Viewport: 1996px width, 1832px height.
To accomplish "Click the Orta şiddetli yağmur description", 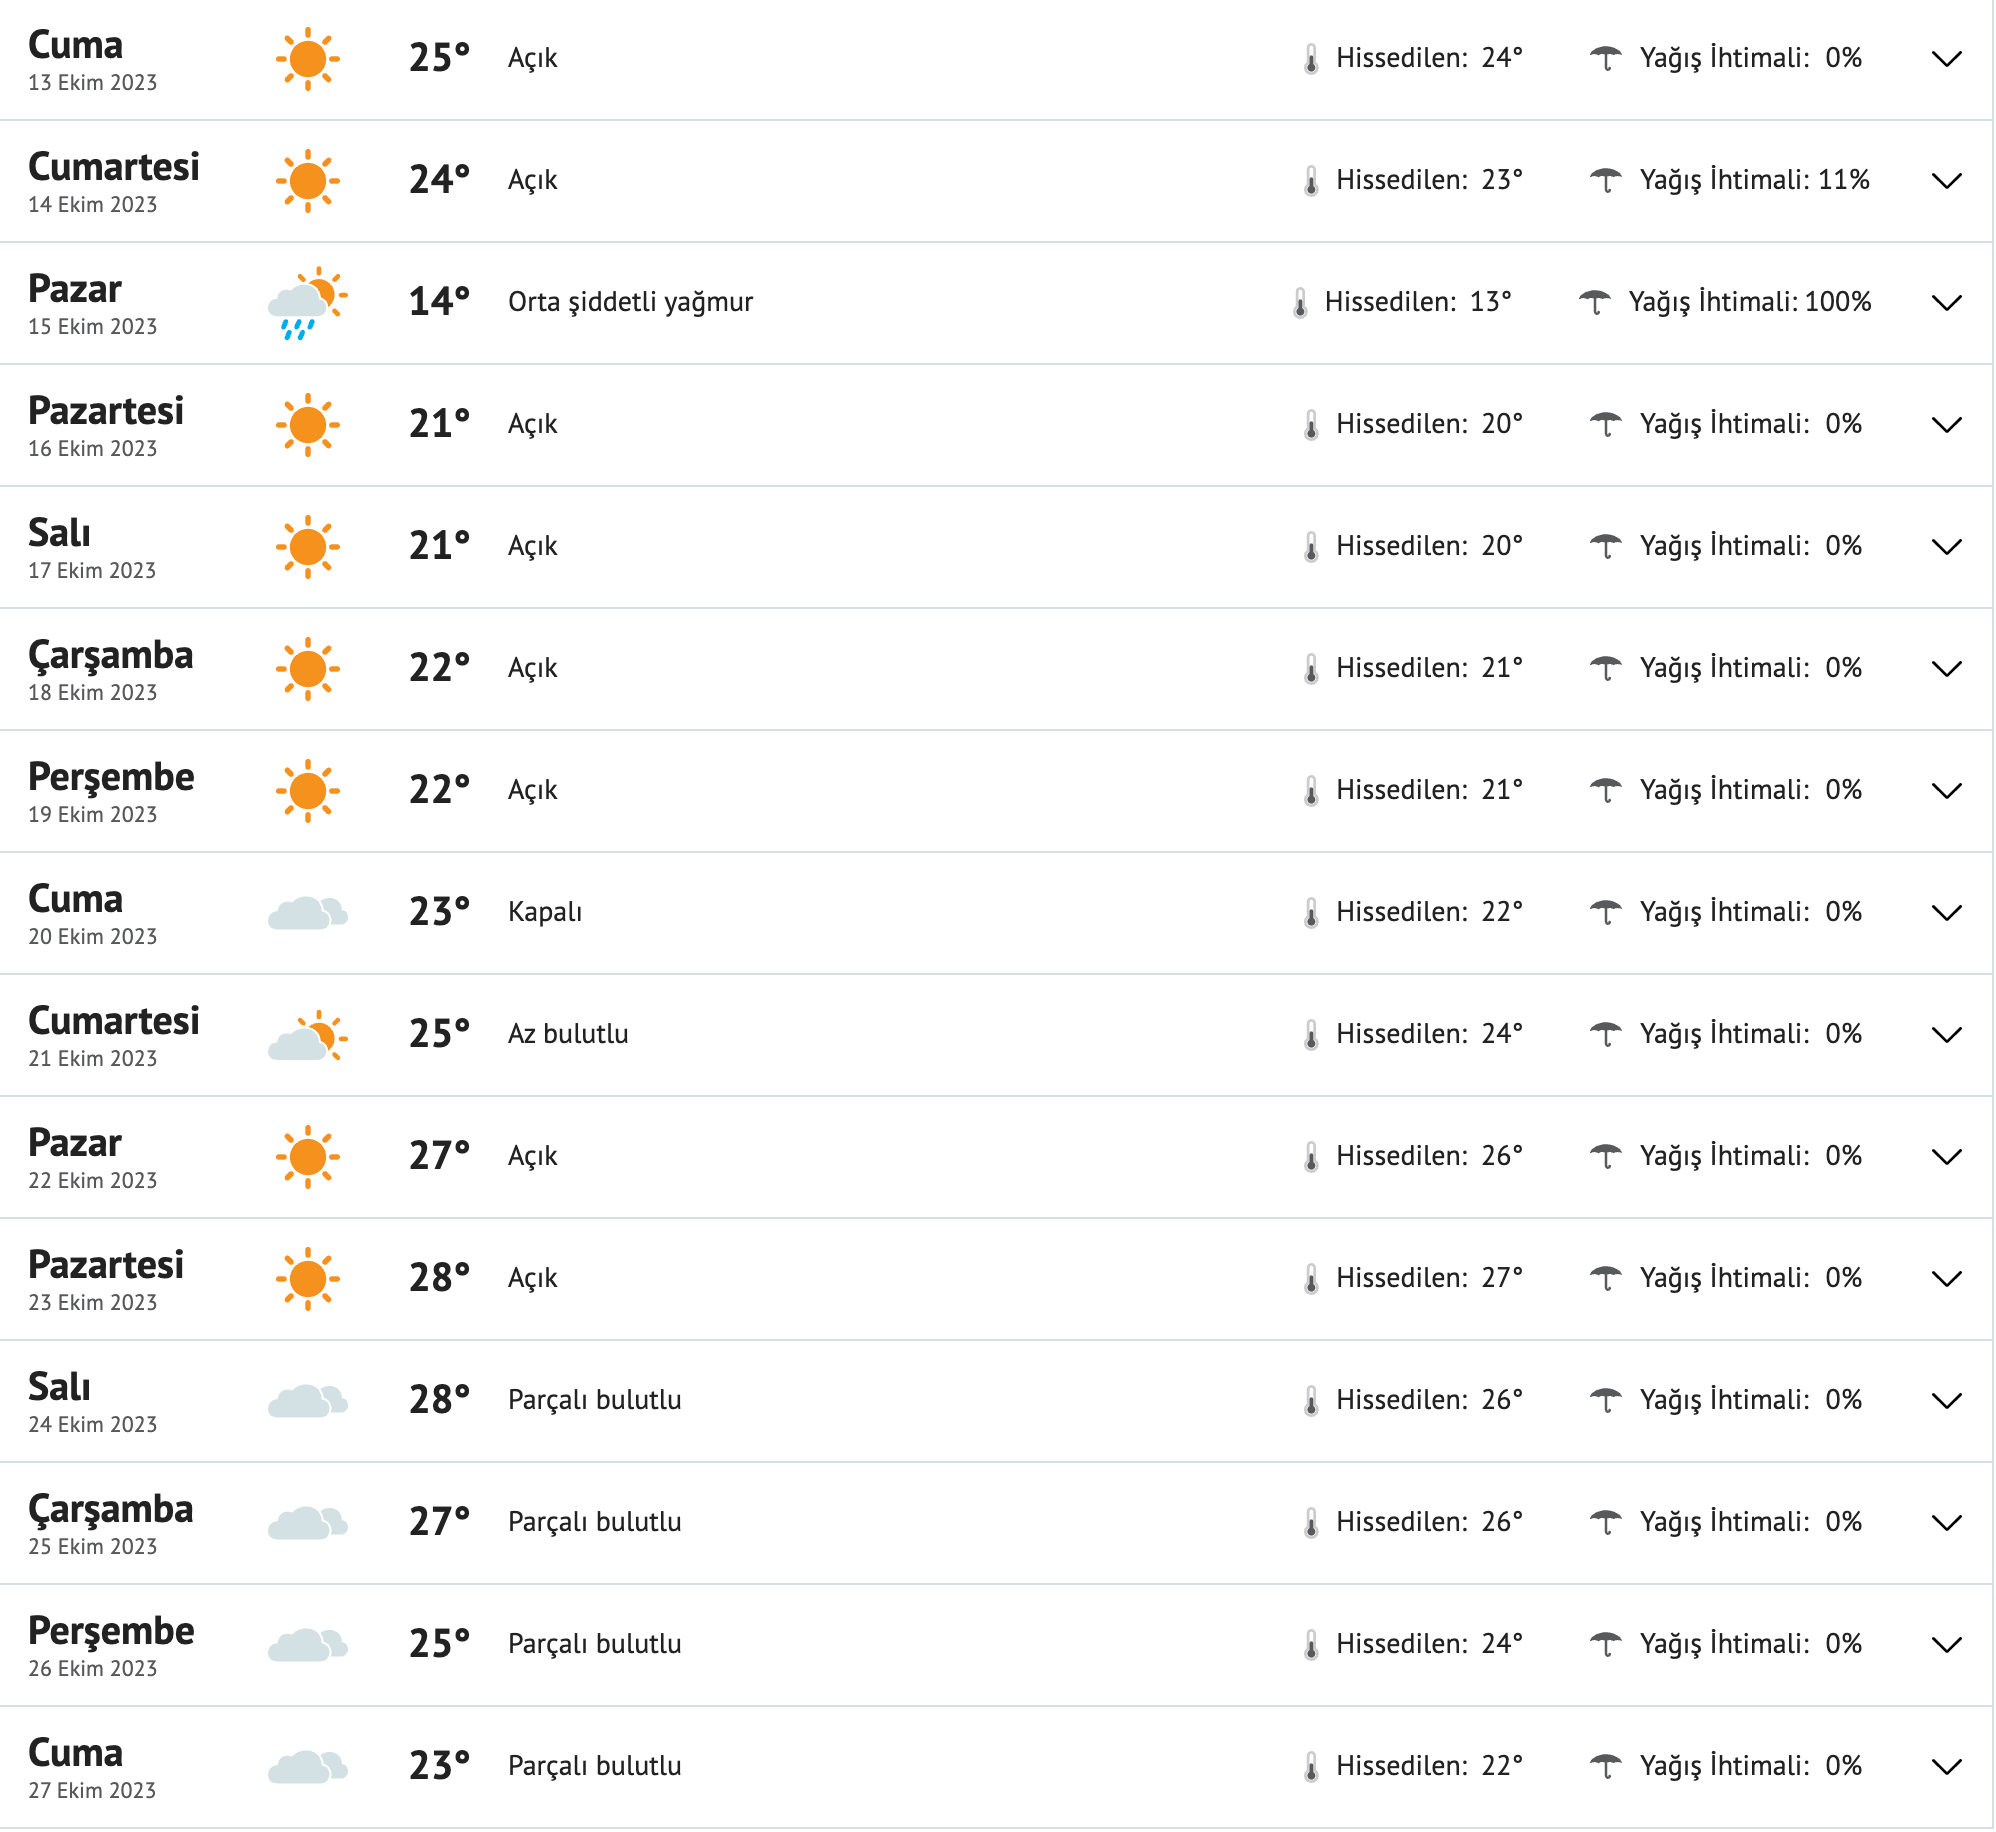I will coord(630,301).
